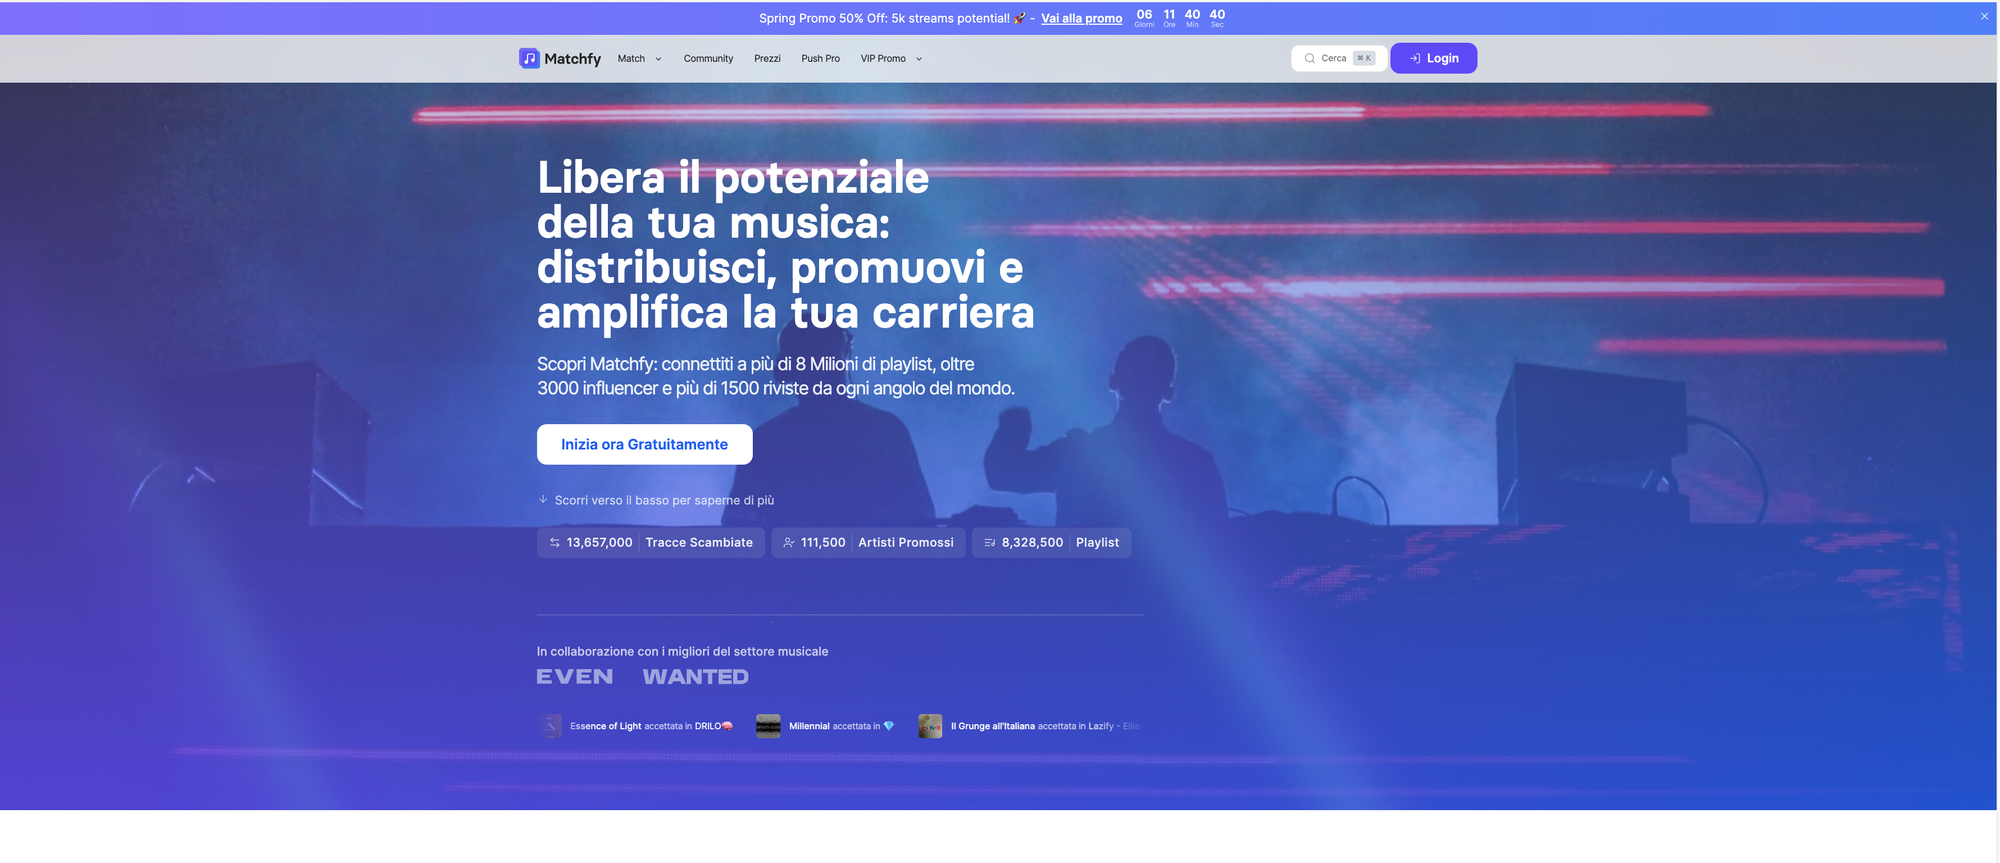
Task: Click inside the Cerca search field
Action: pos(1338,58)
